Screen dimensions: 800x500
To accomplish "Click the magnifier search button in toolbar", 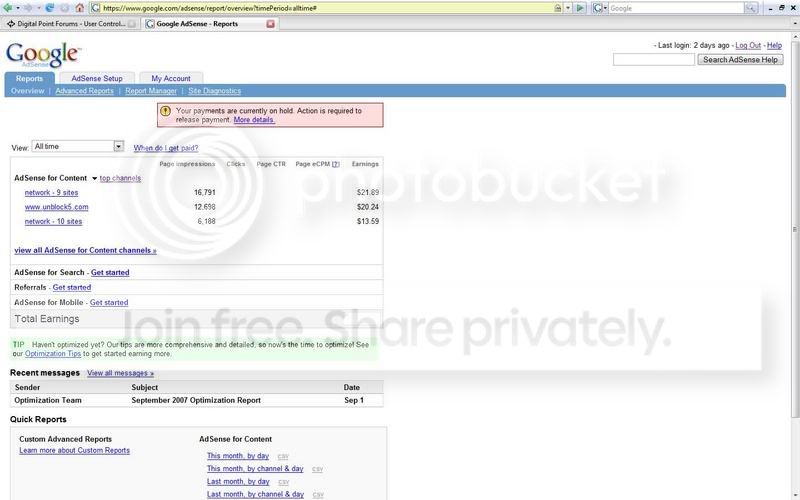I will (751, 8).
